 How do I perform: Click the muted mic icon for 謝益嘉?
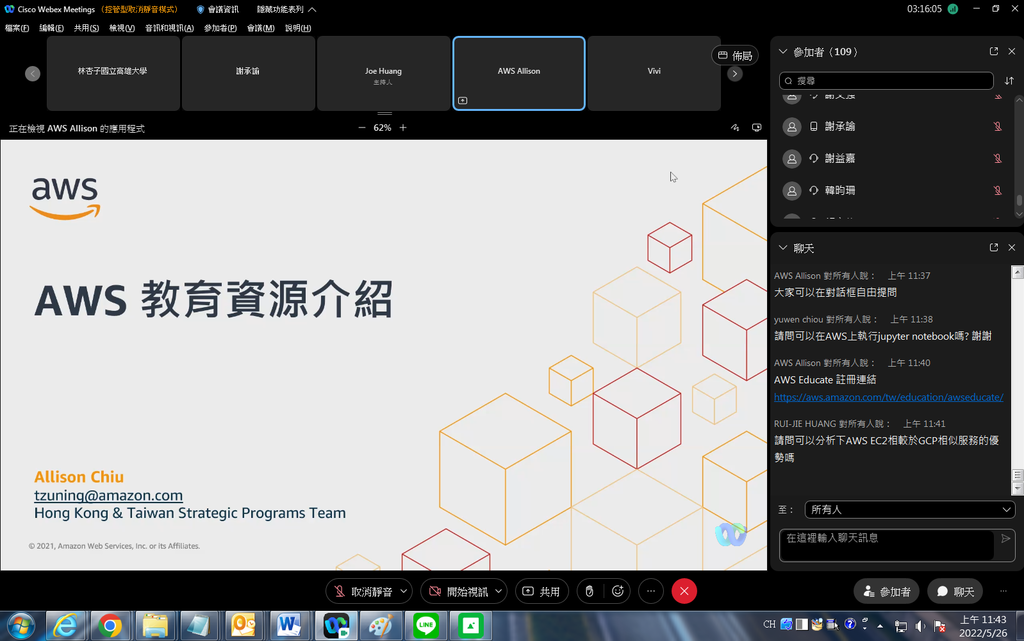[997, 159]
